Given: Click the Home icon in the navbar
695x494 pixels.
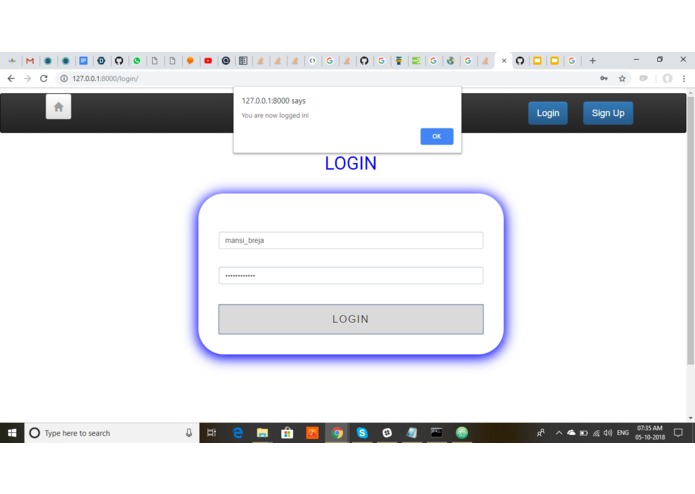Looking at the screenshot, I should click(59, 107).
